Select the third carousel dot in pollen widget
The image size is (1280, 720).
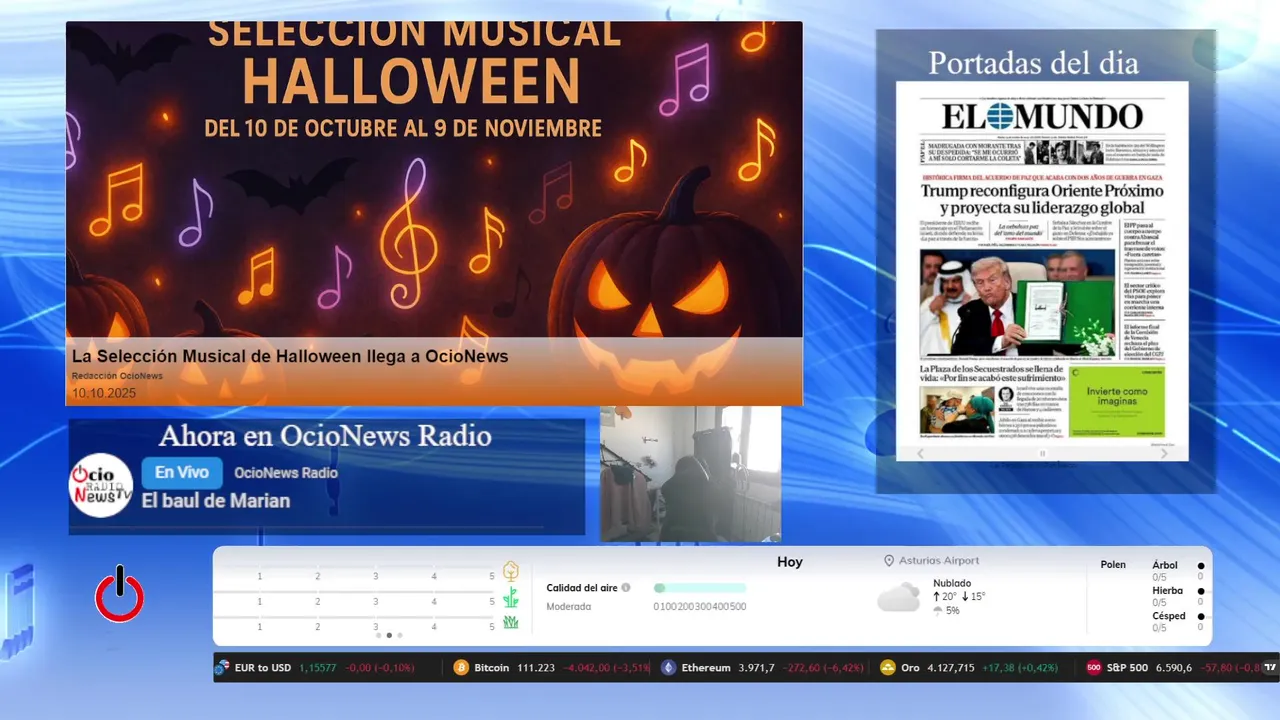(x=400, y=635)
